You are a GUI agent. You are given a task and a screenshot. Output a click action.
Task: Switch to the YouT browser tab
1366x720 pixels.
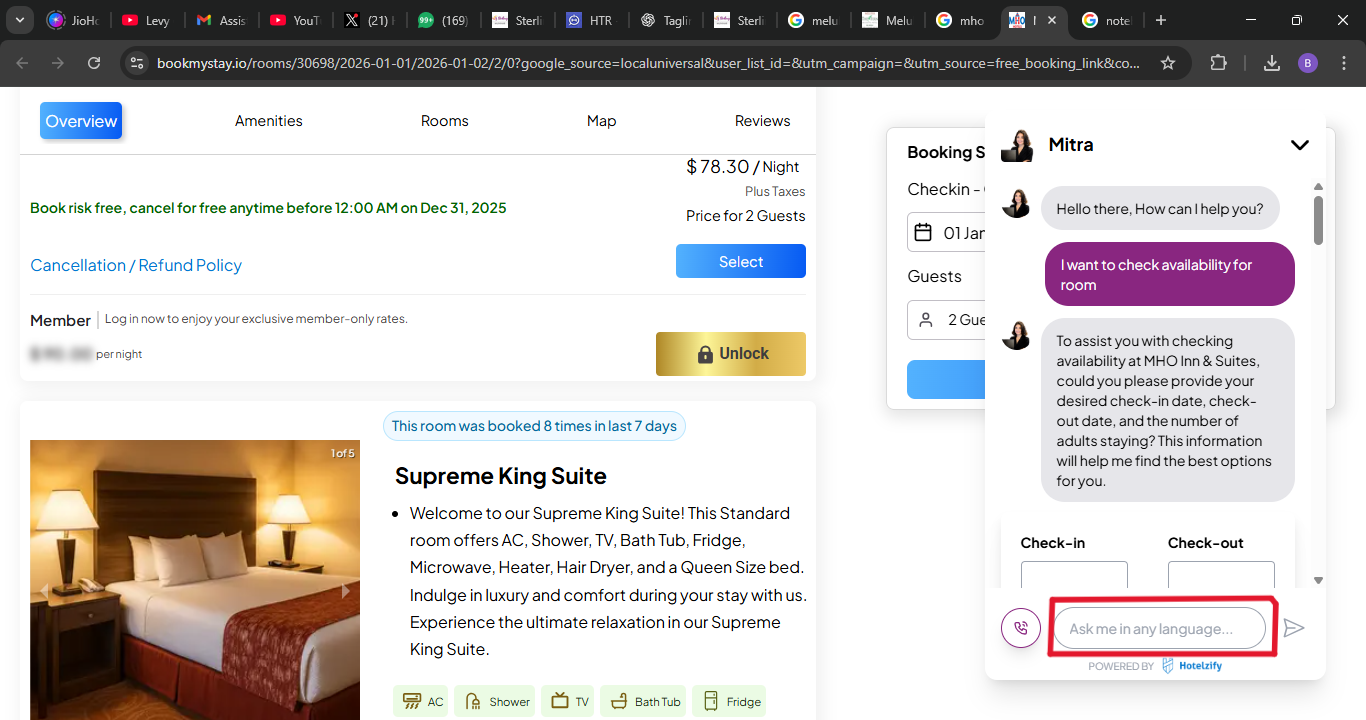pos(296,20)
